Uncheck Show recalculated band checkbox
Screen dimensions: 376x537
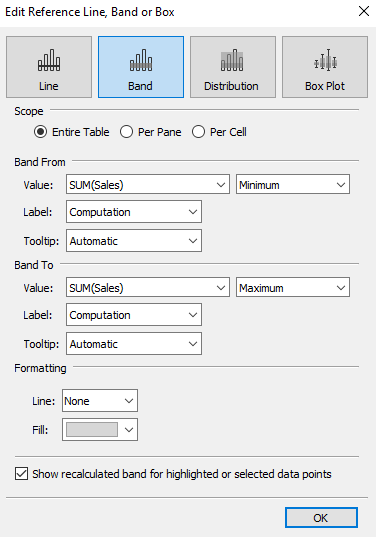click(21, 474)
